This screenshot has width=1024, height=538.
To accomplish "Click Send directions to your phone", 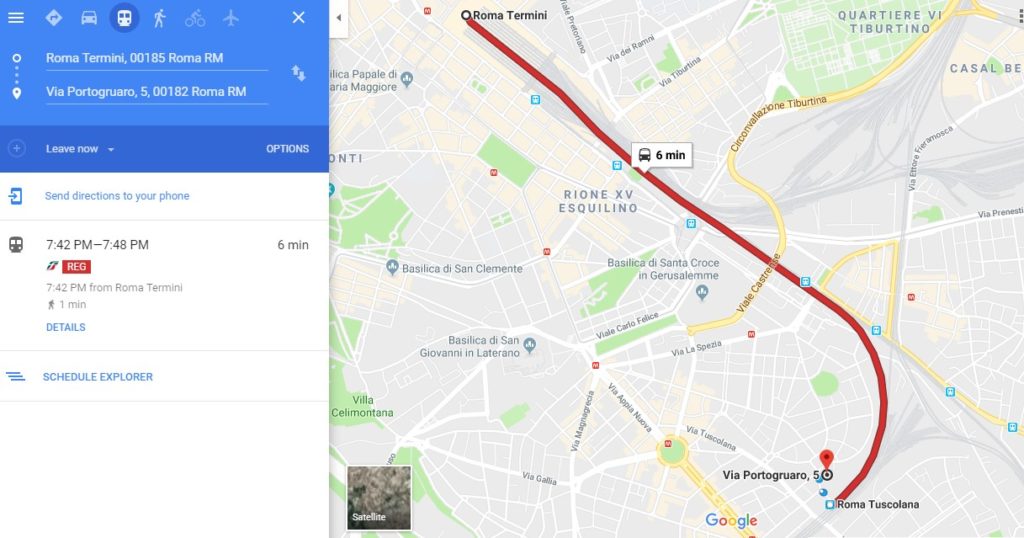I will [x=117, y=196].
